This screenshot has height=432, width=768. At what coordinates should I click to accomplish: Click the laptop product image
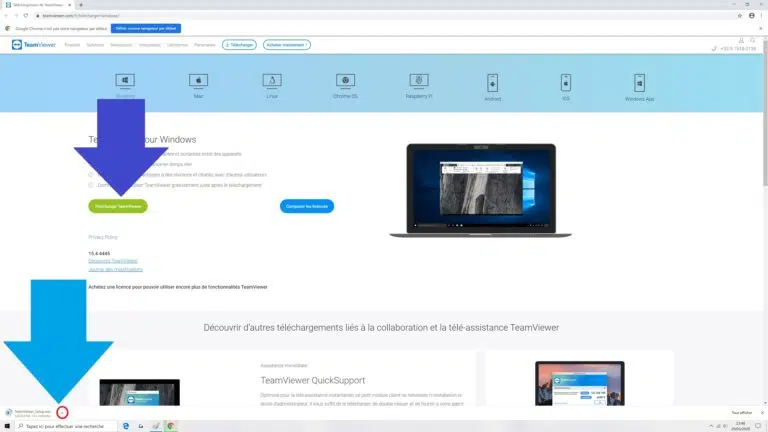click(480, 191)
